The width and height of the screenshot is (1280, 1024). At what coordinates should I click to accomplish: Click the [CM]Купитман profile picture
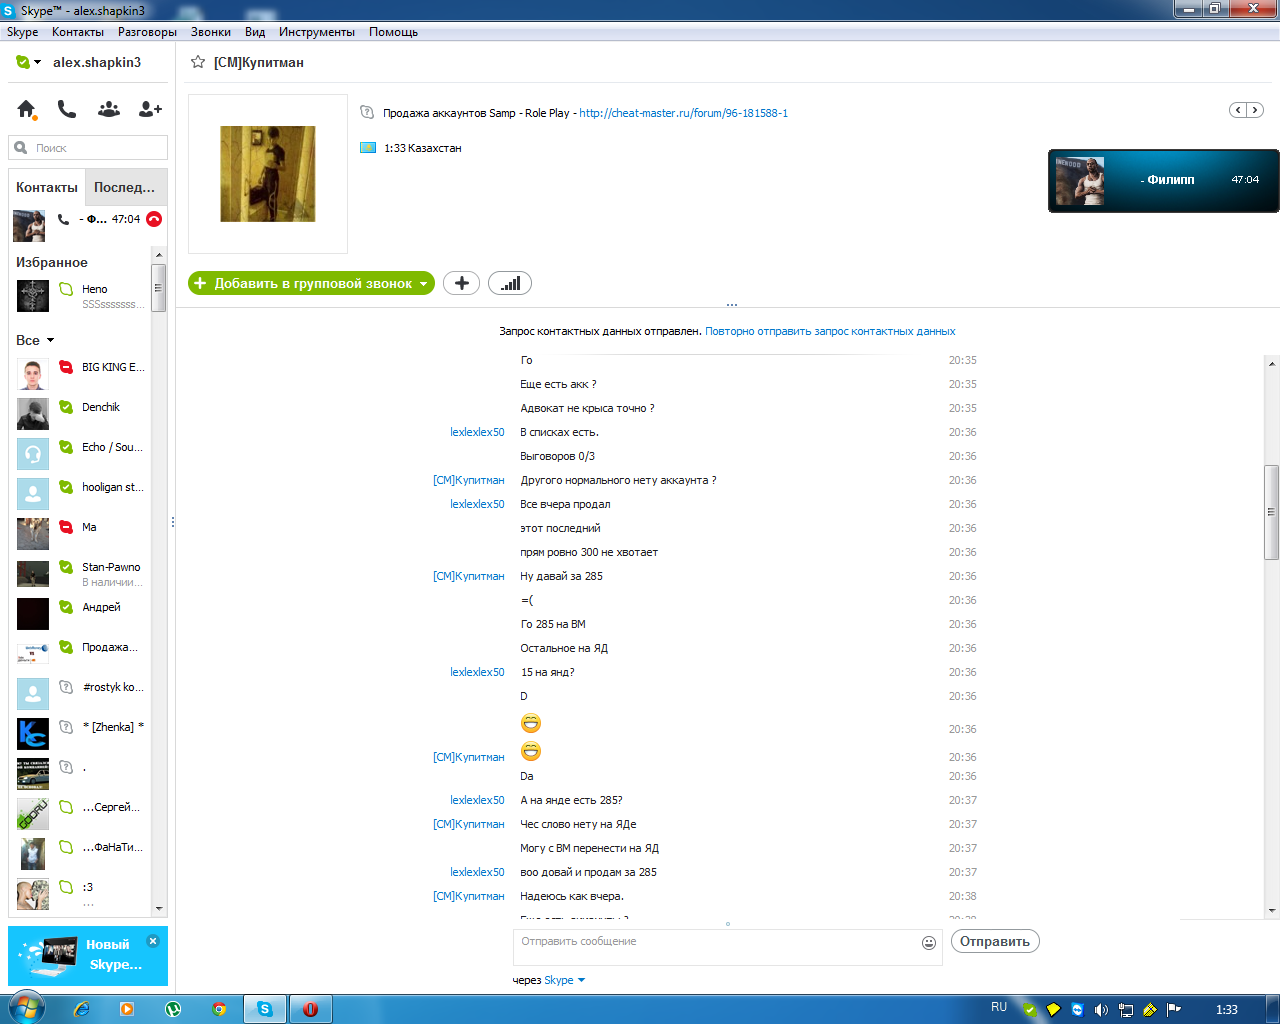268,174
